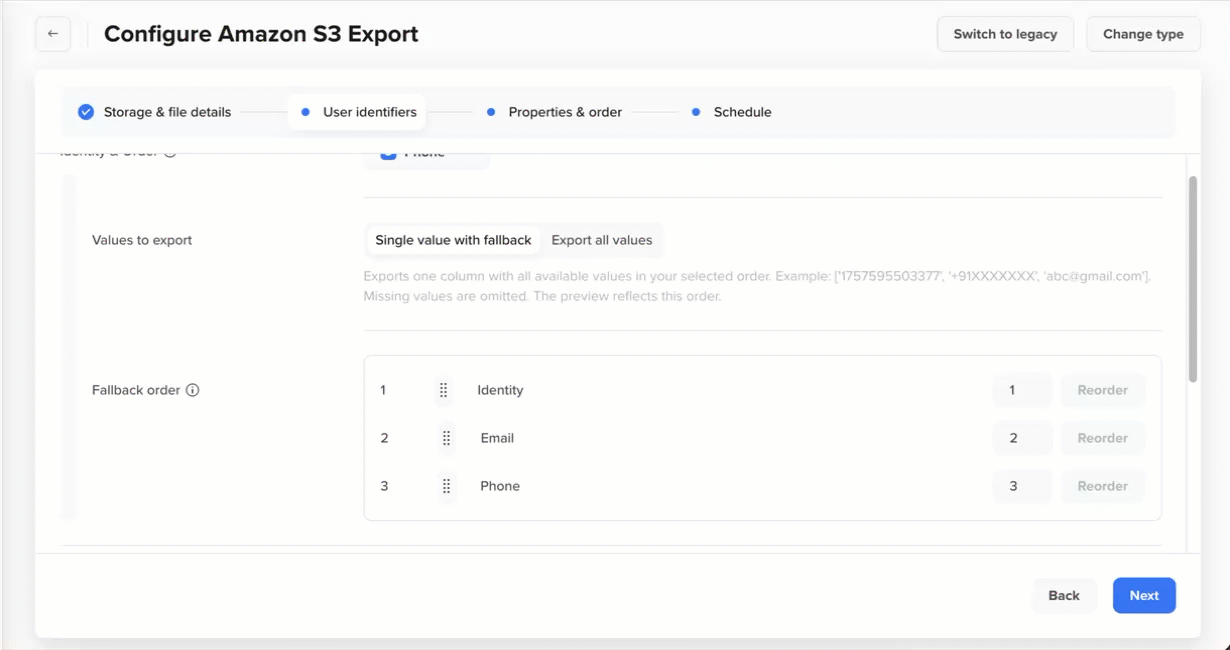Click the Next button to proceed
This screenshot has height=650, width=1230.
1144,595
